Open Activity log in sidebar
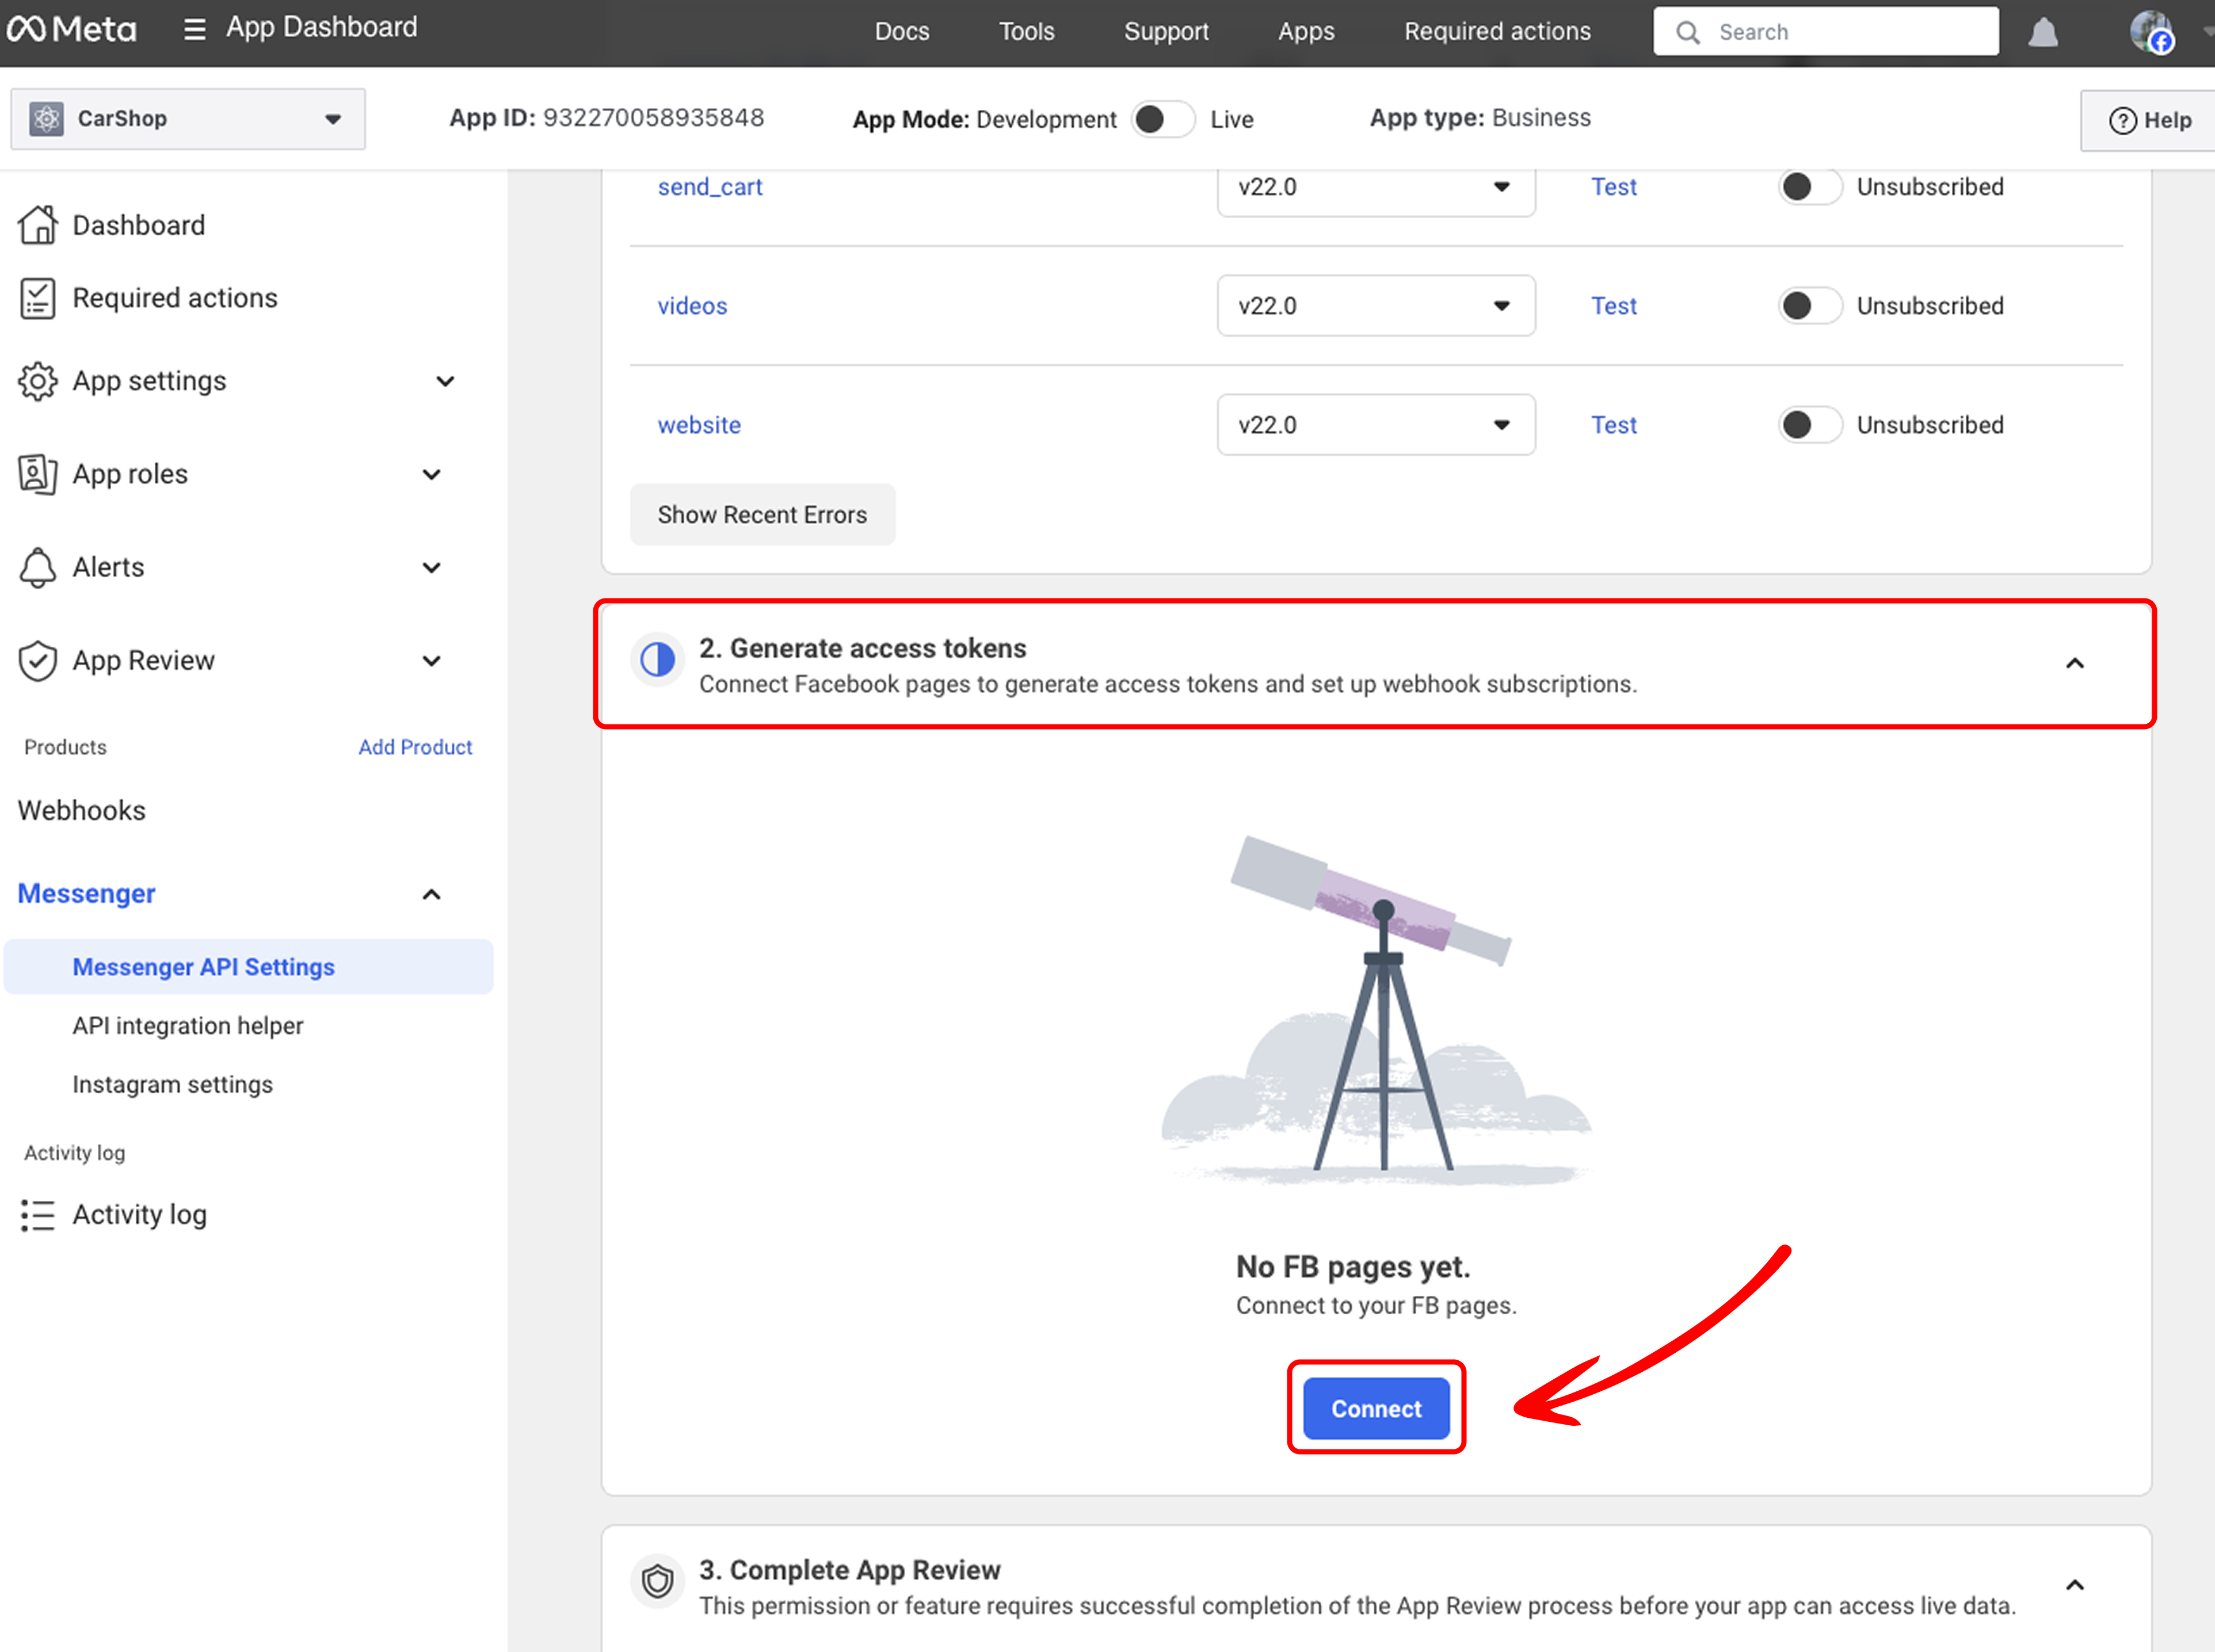 coord(140,1215)
